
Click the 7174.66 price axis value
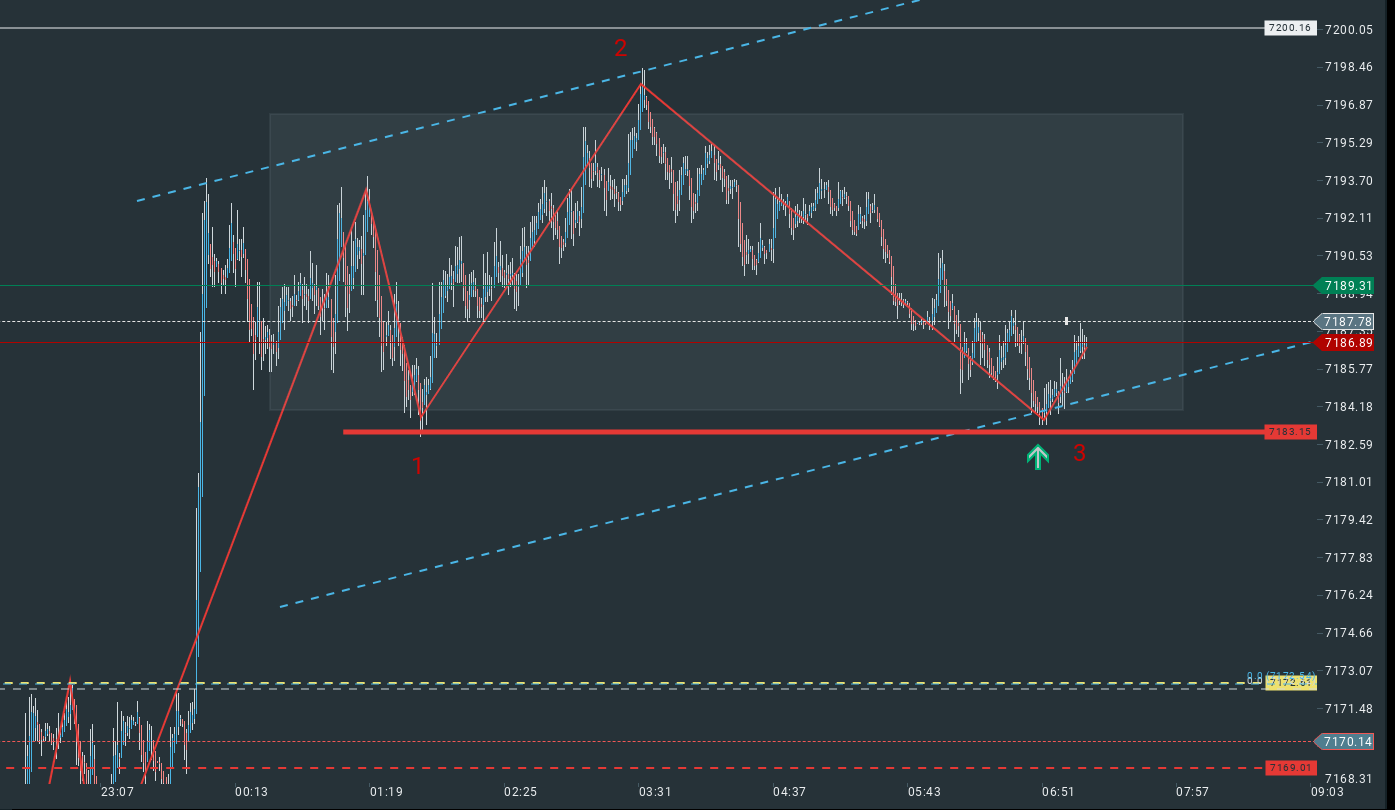(1347, 633)
